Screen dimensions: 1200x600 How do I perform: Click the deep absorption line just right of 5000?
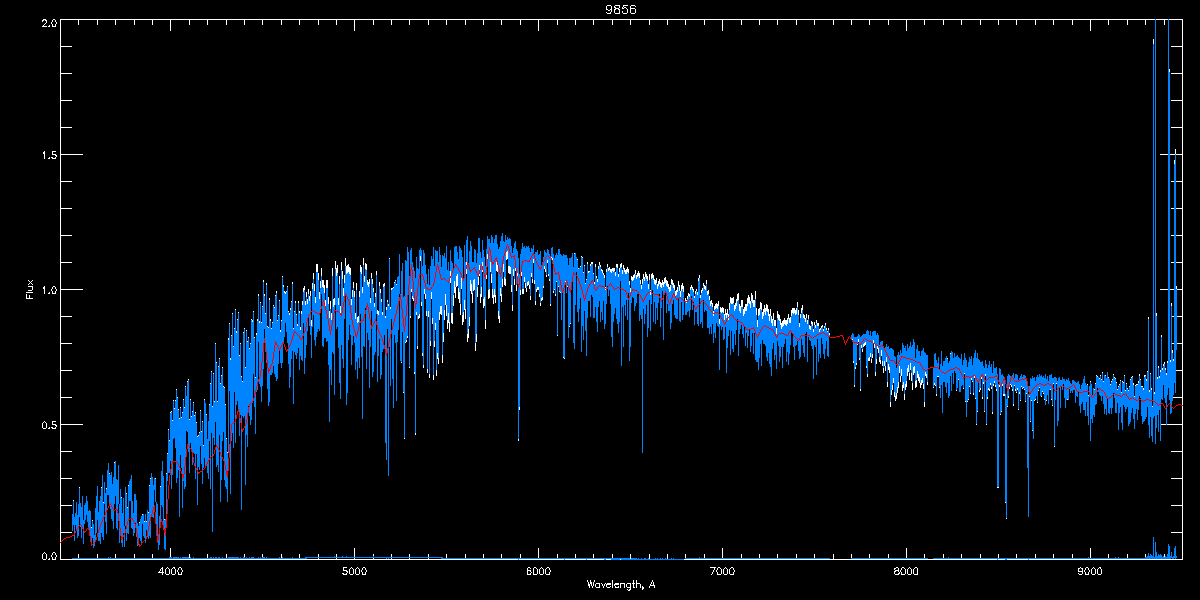coord(388,472)
